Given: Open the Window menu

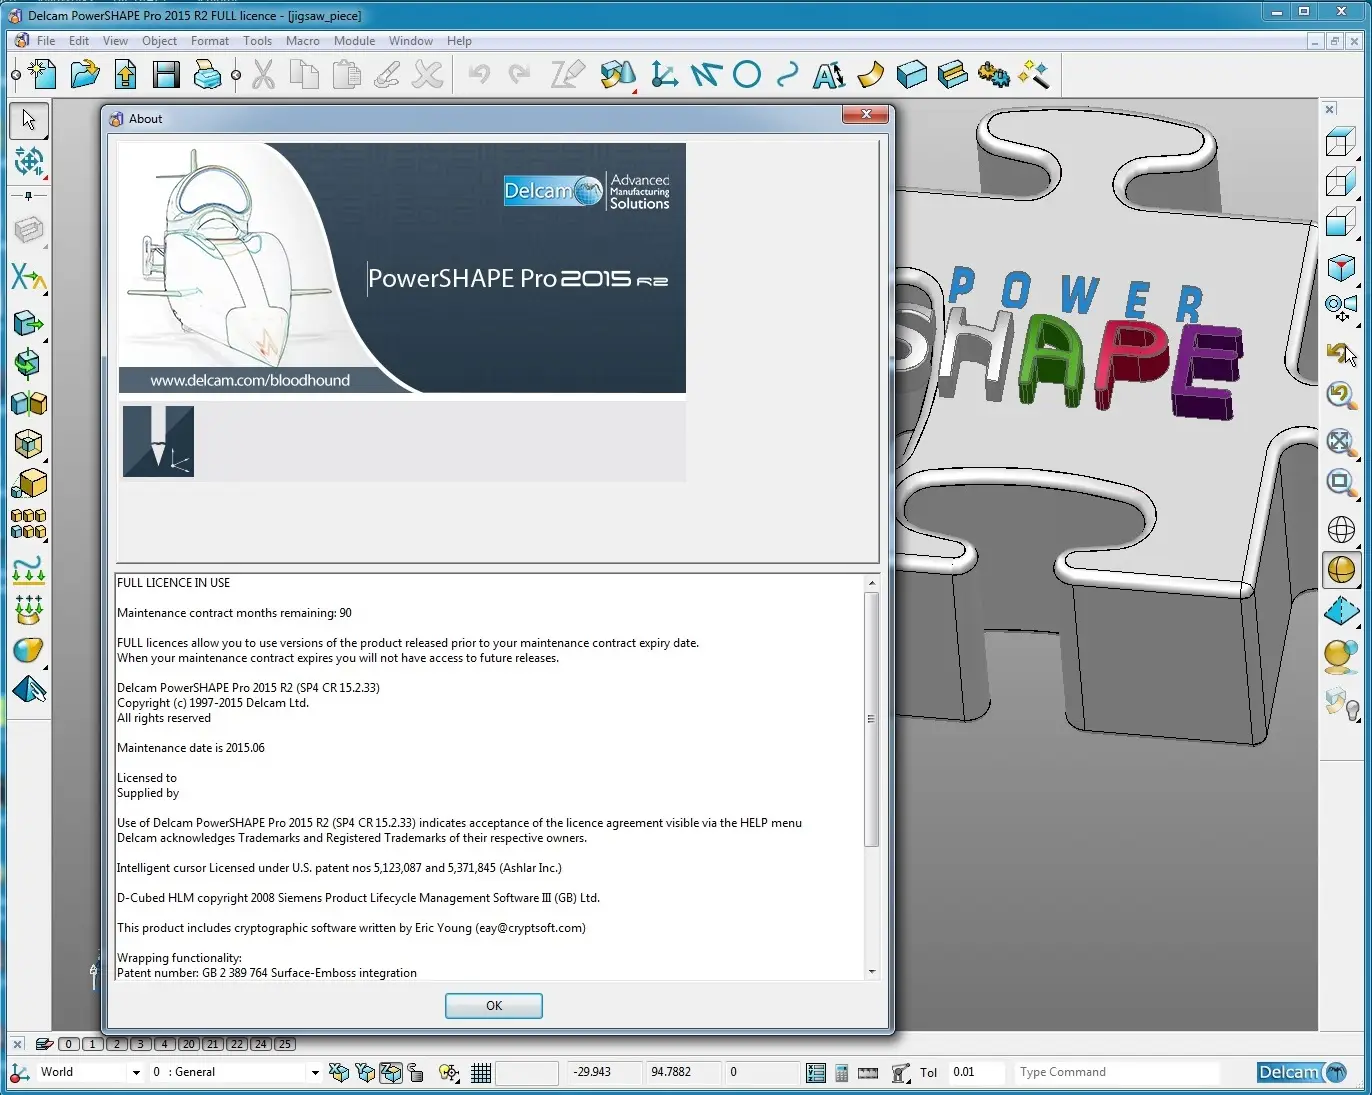Looking at the screenshot, I should (x=411, y=41).
